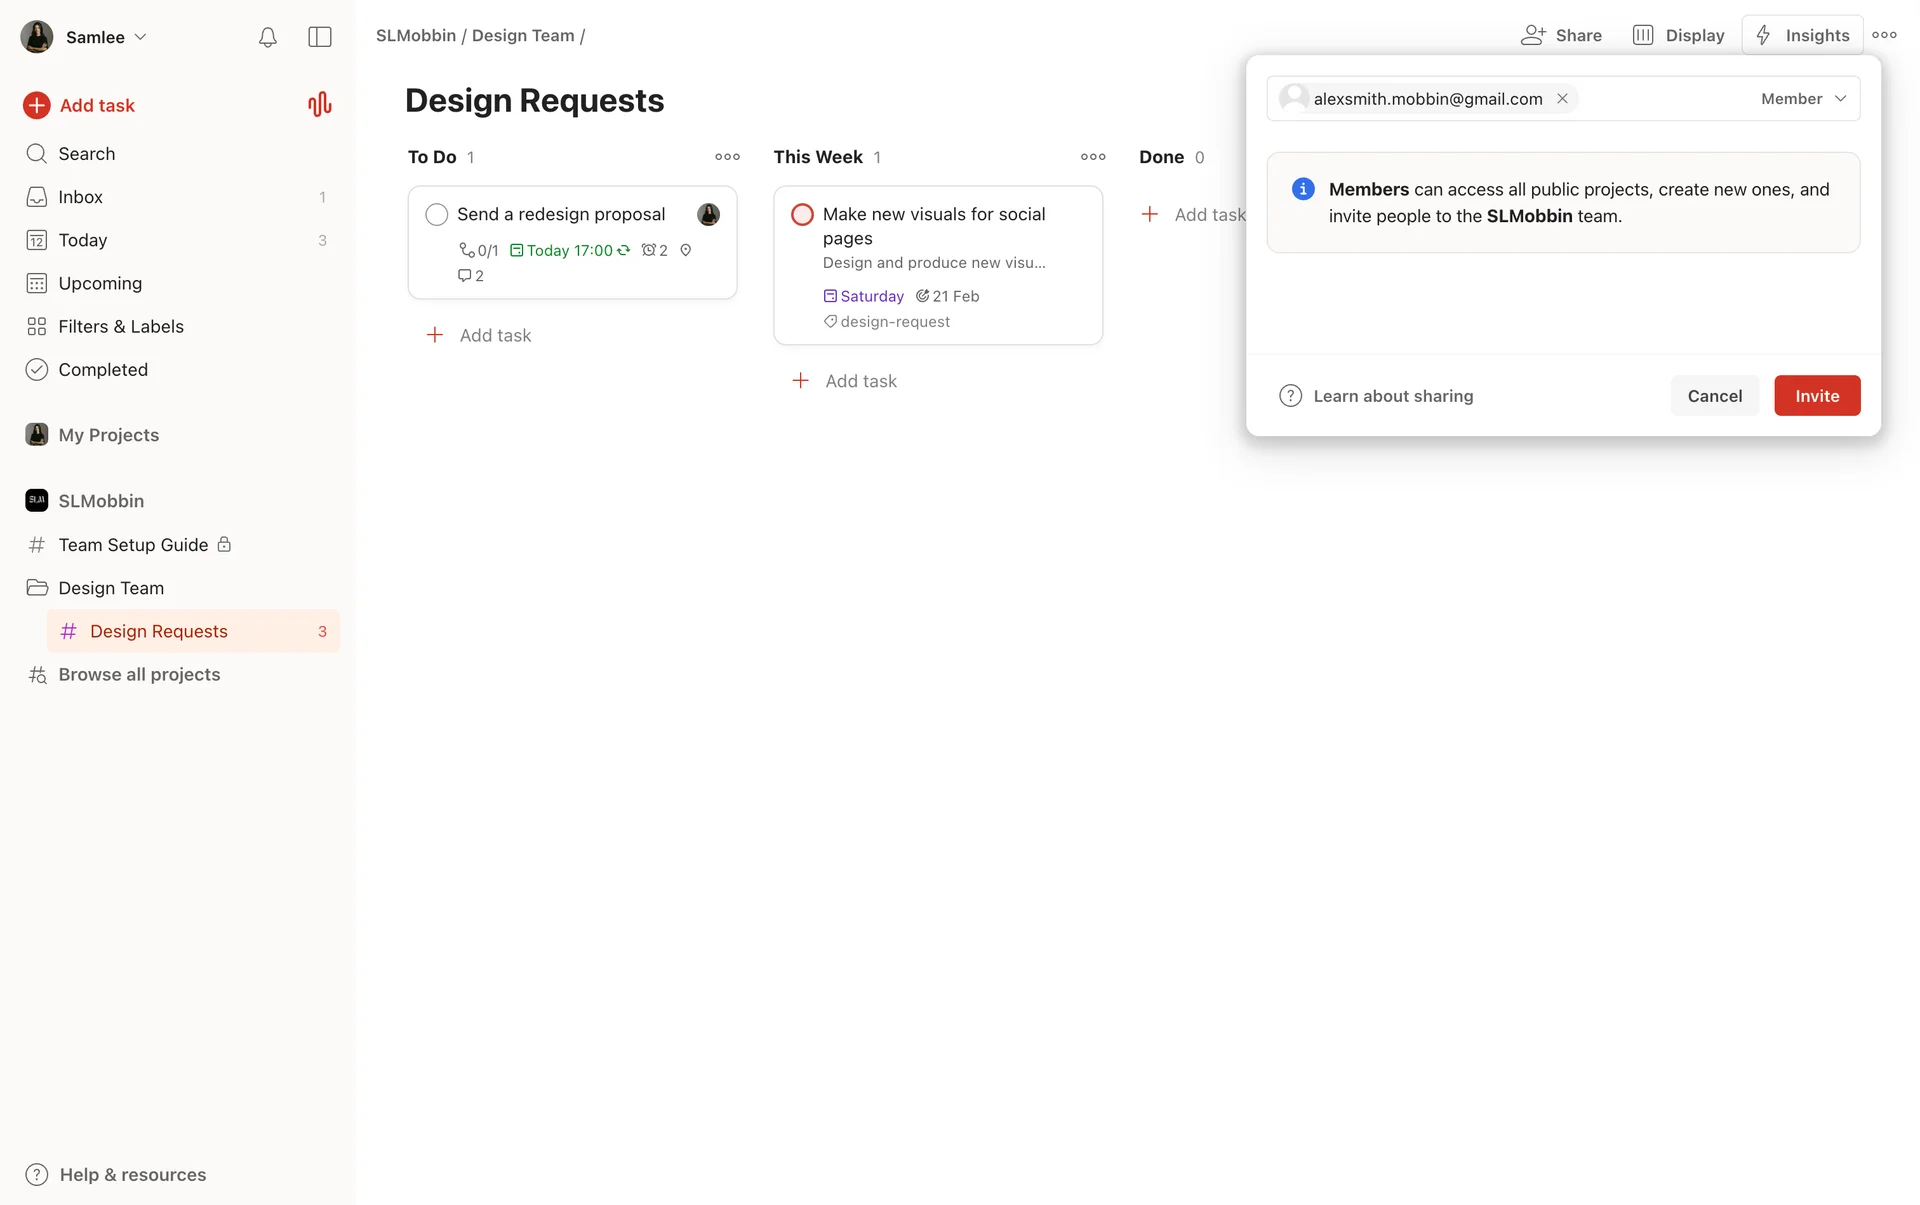This screenshot has width=1920, height=1205.
Task: Check off Make new visuals for social pages
Action: coord(802,214)
